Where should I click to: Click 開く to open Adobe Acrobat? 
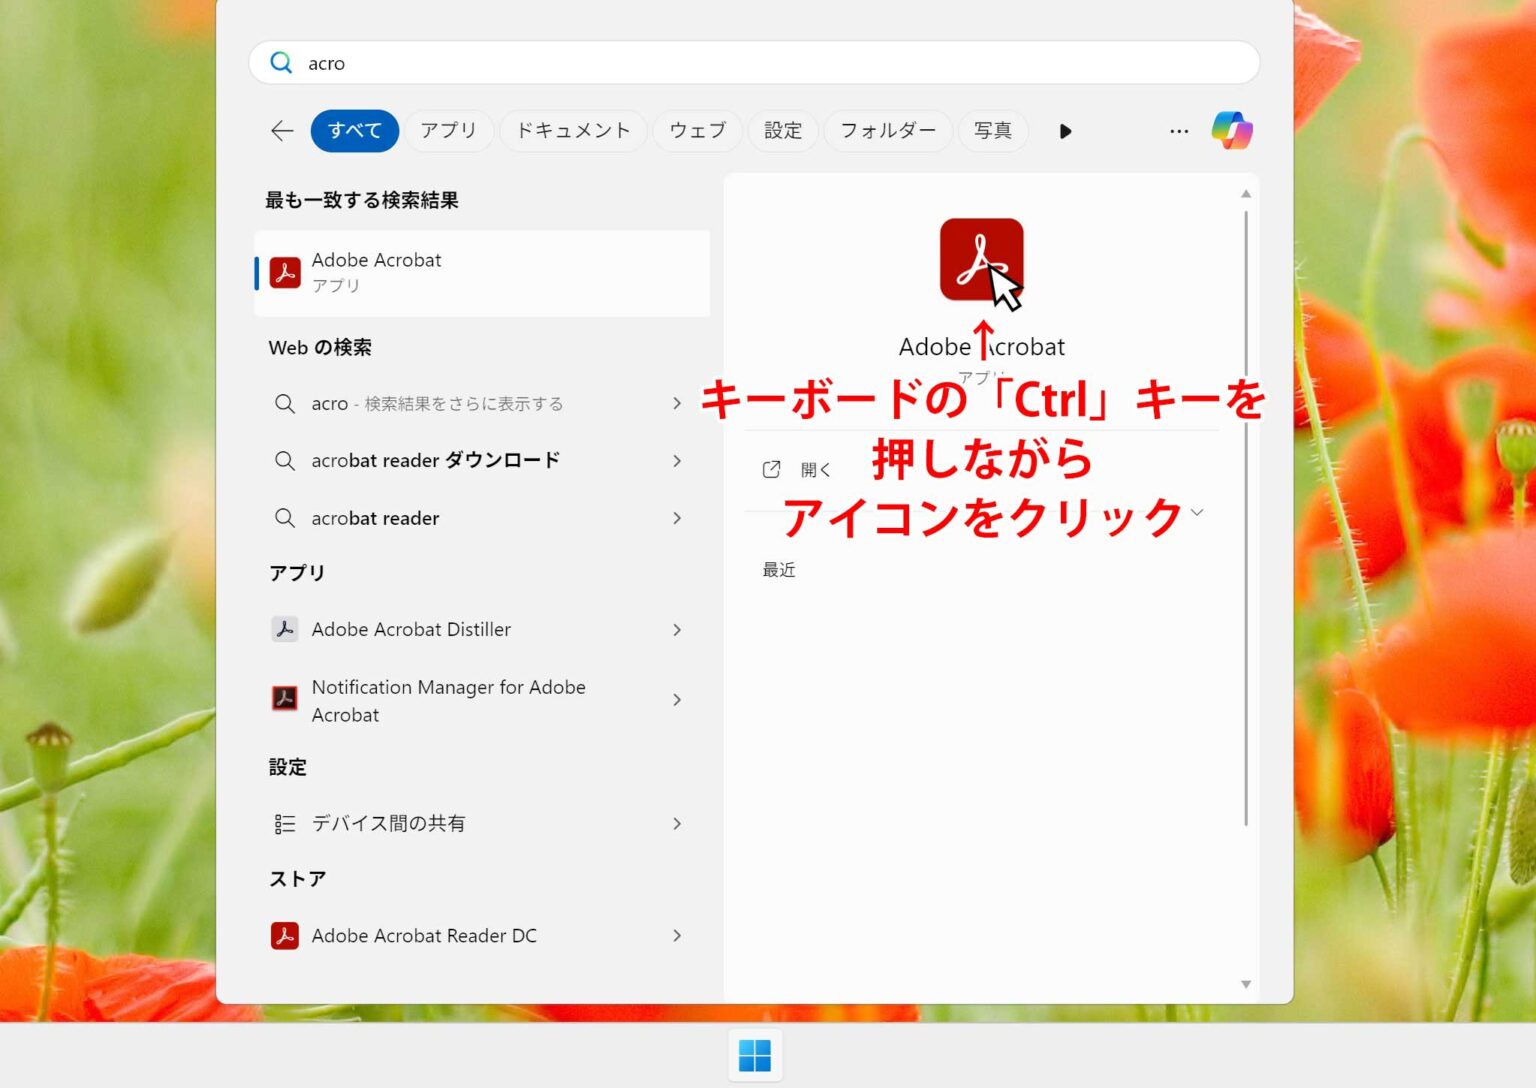tap(815, 470)
